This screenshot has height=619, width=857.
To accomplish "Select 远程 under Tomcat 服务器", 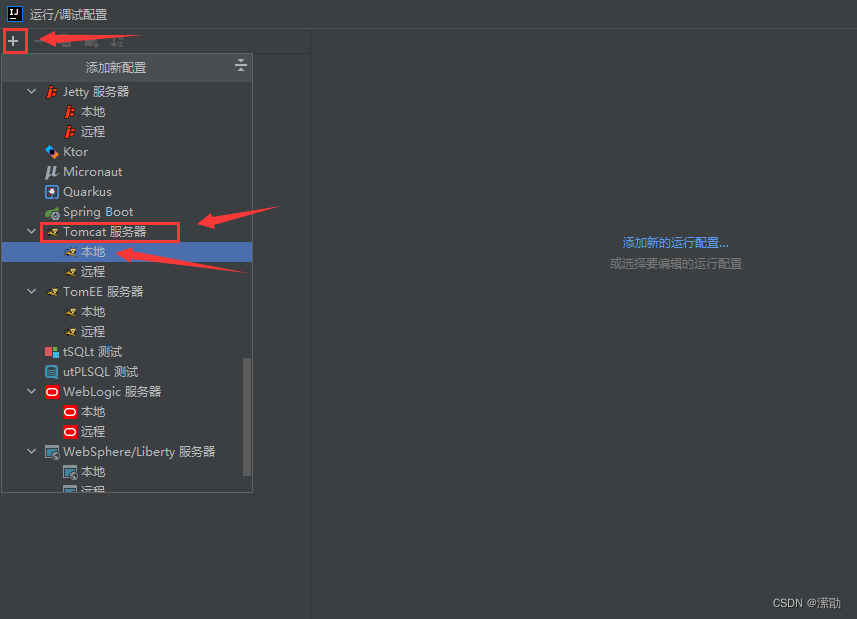I will [127, 272].
